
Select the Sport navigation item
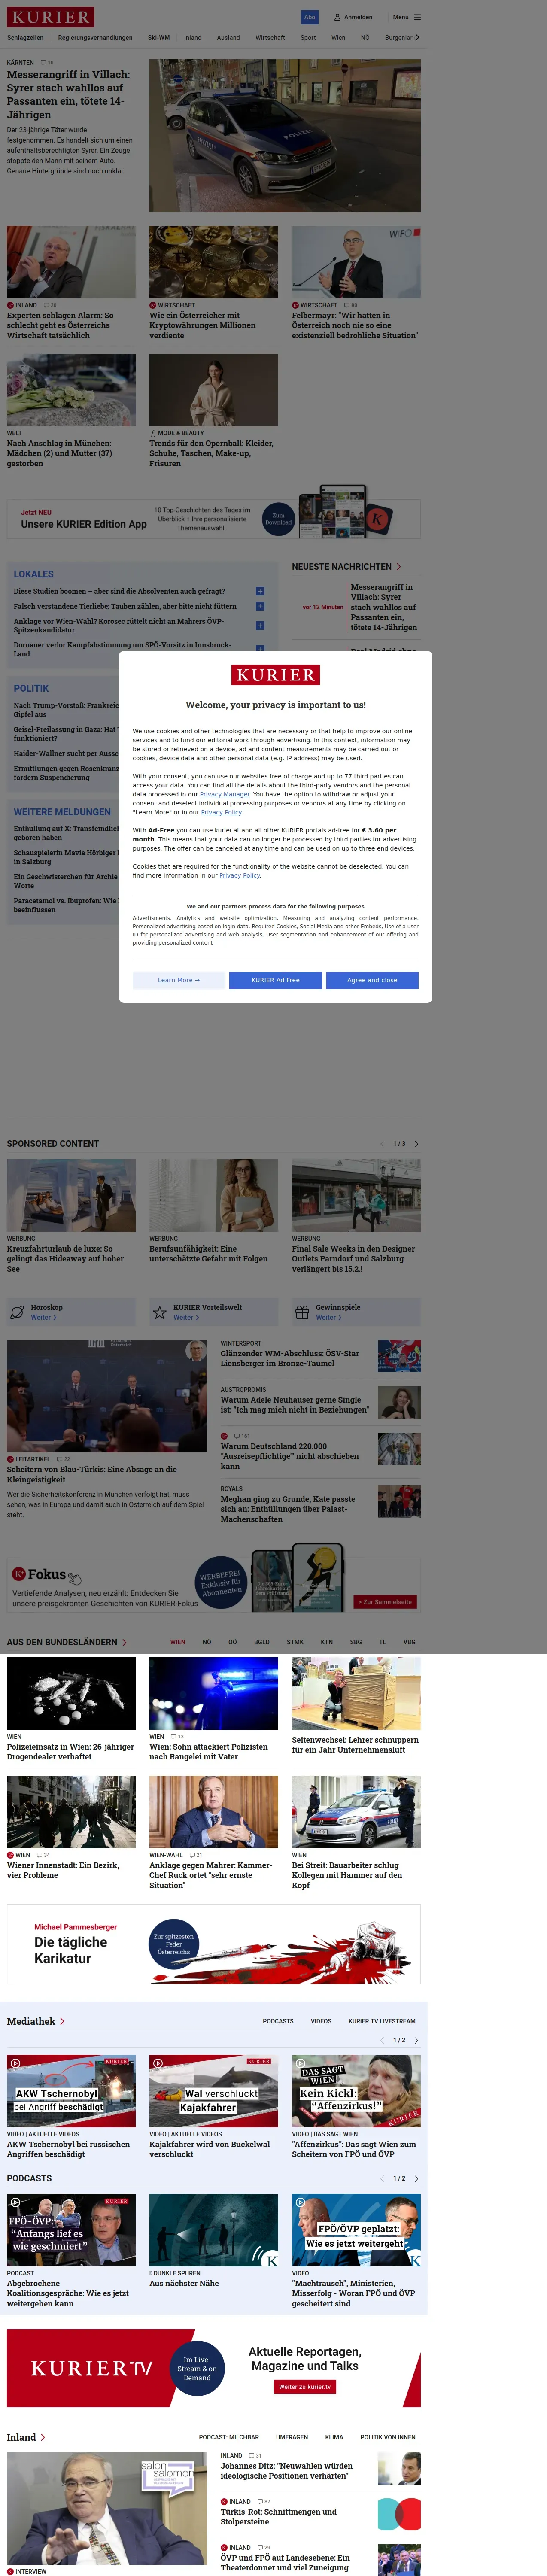(x=308, y=38)
